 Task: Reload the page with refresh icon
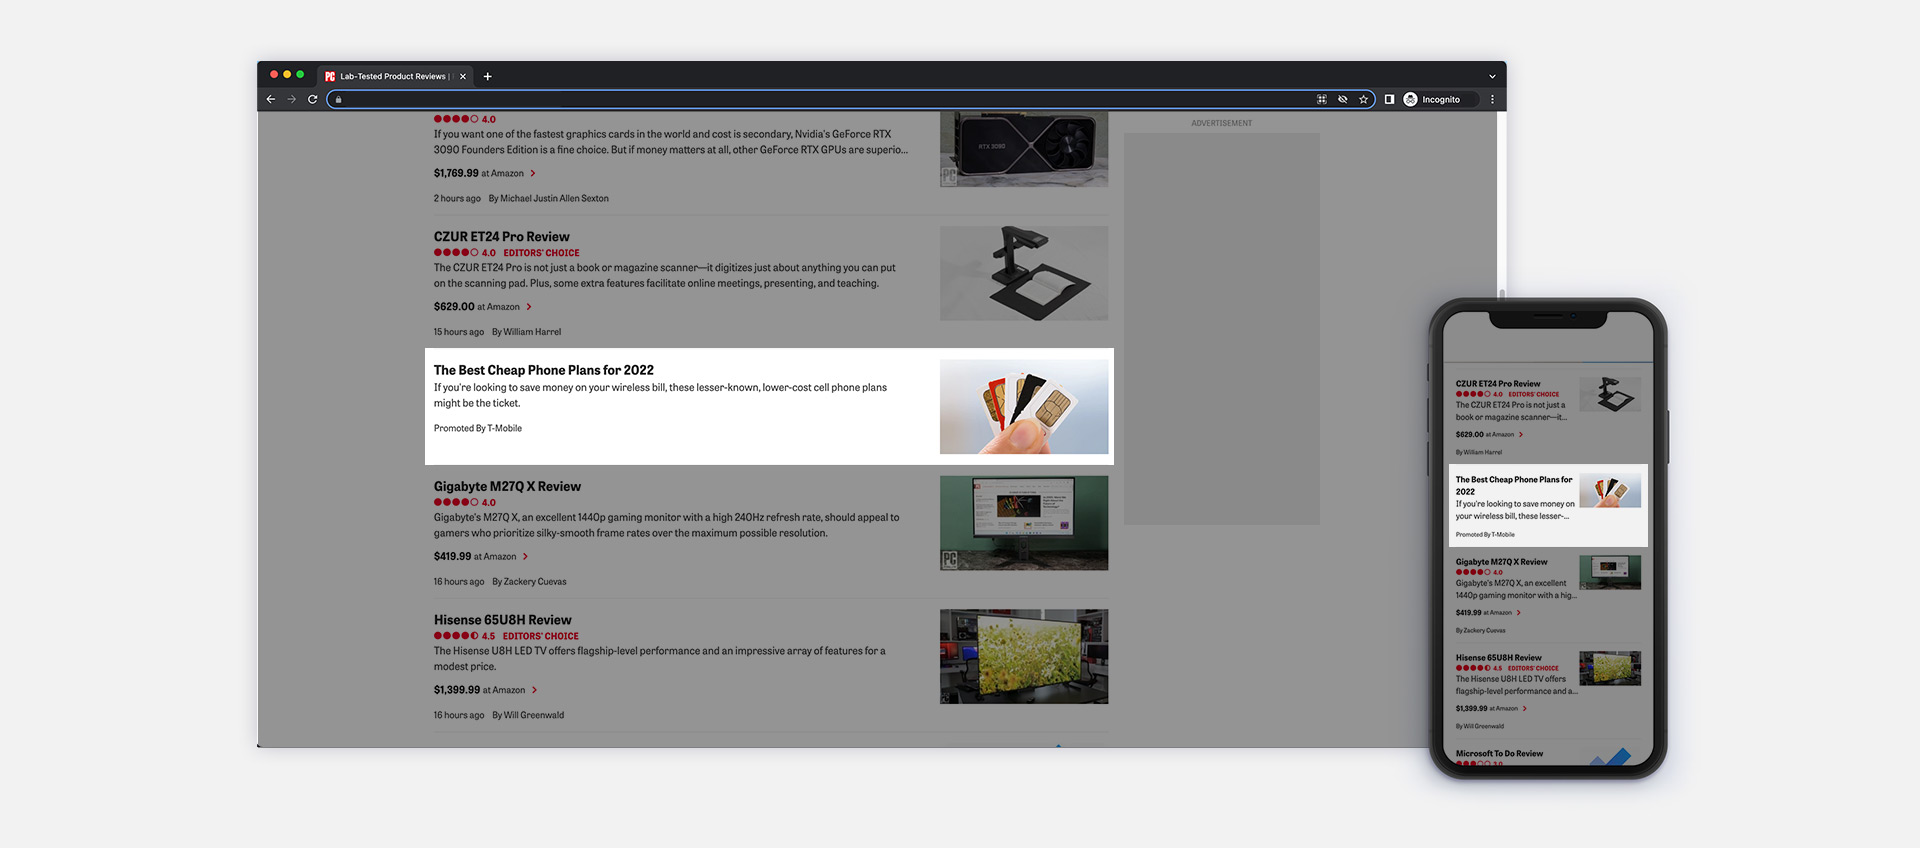(x=313, y=99)
